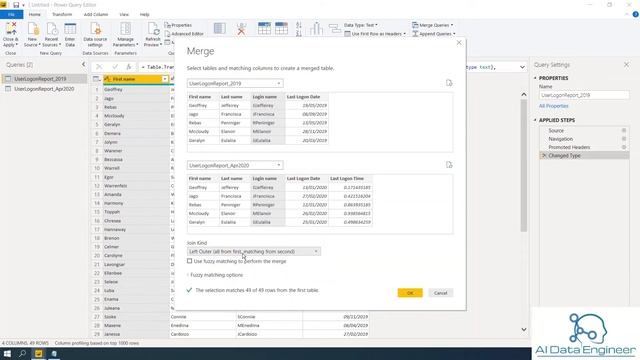Image resolution: width=640 pixels, height=360 pixels.
Task: Expand the formula bar with its chevron
Action: tap(522, 67)
